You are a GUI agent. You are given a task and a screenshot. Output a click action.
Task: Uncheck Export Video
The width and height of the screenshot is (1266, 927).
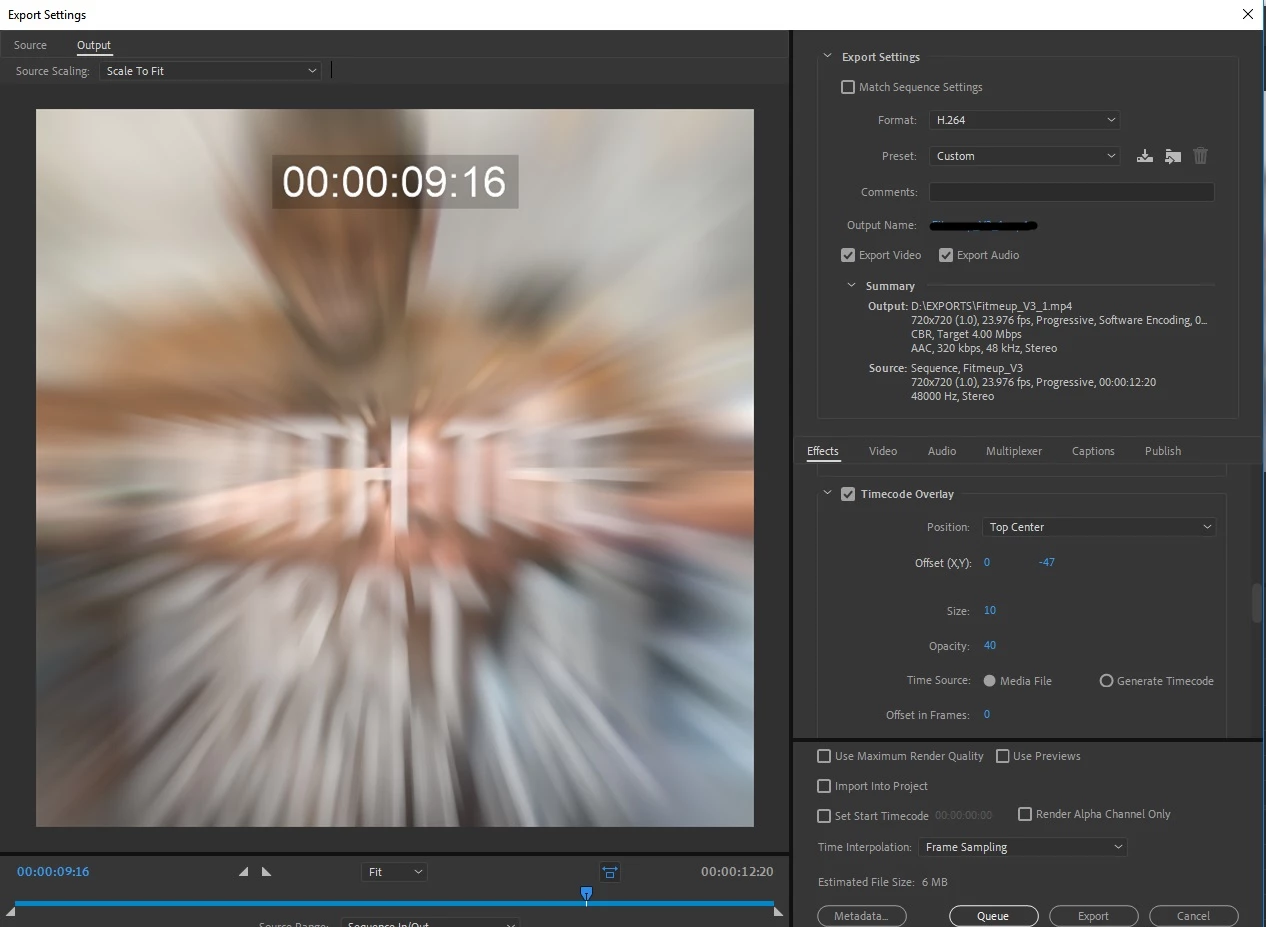[848, 255]
